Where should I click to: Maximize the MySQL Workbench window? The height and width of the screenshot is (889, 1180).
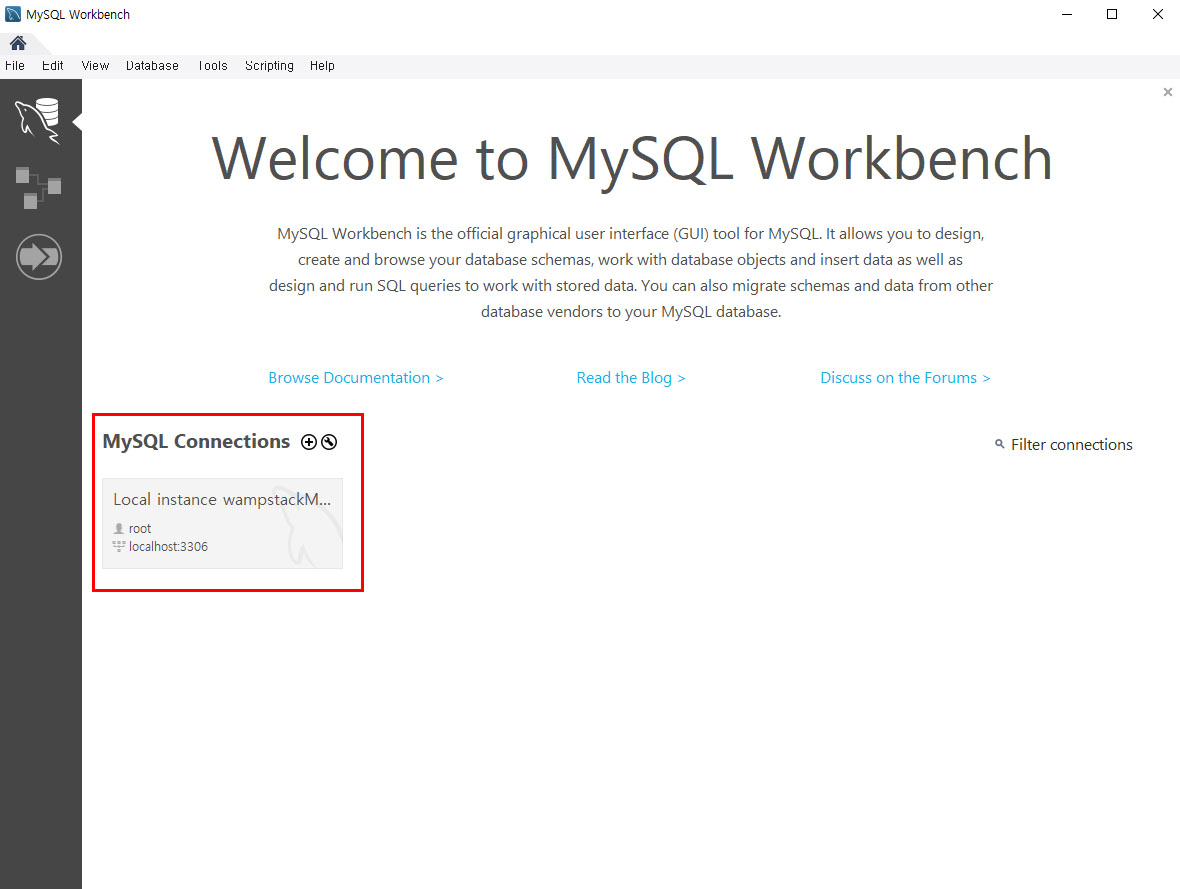coord(1112,14)
